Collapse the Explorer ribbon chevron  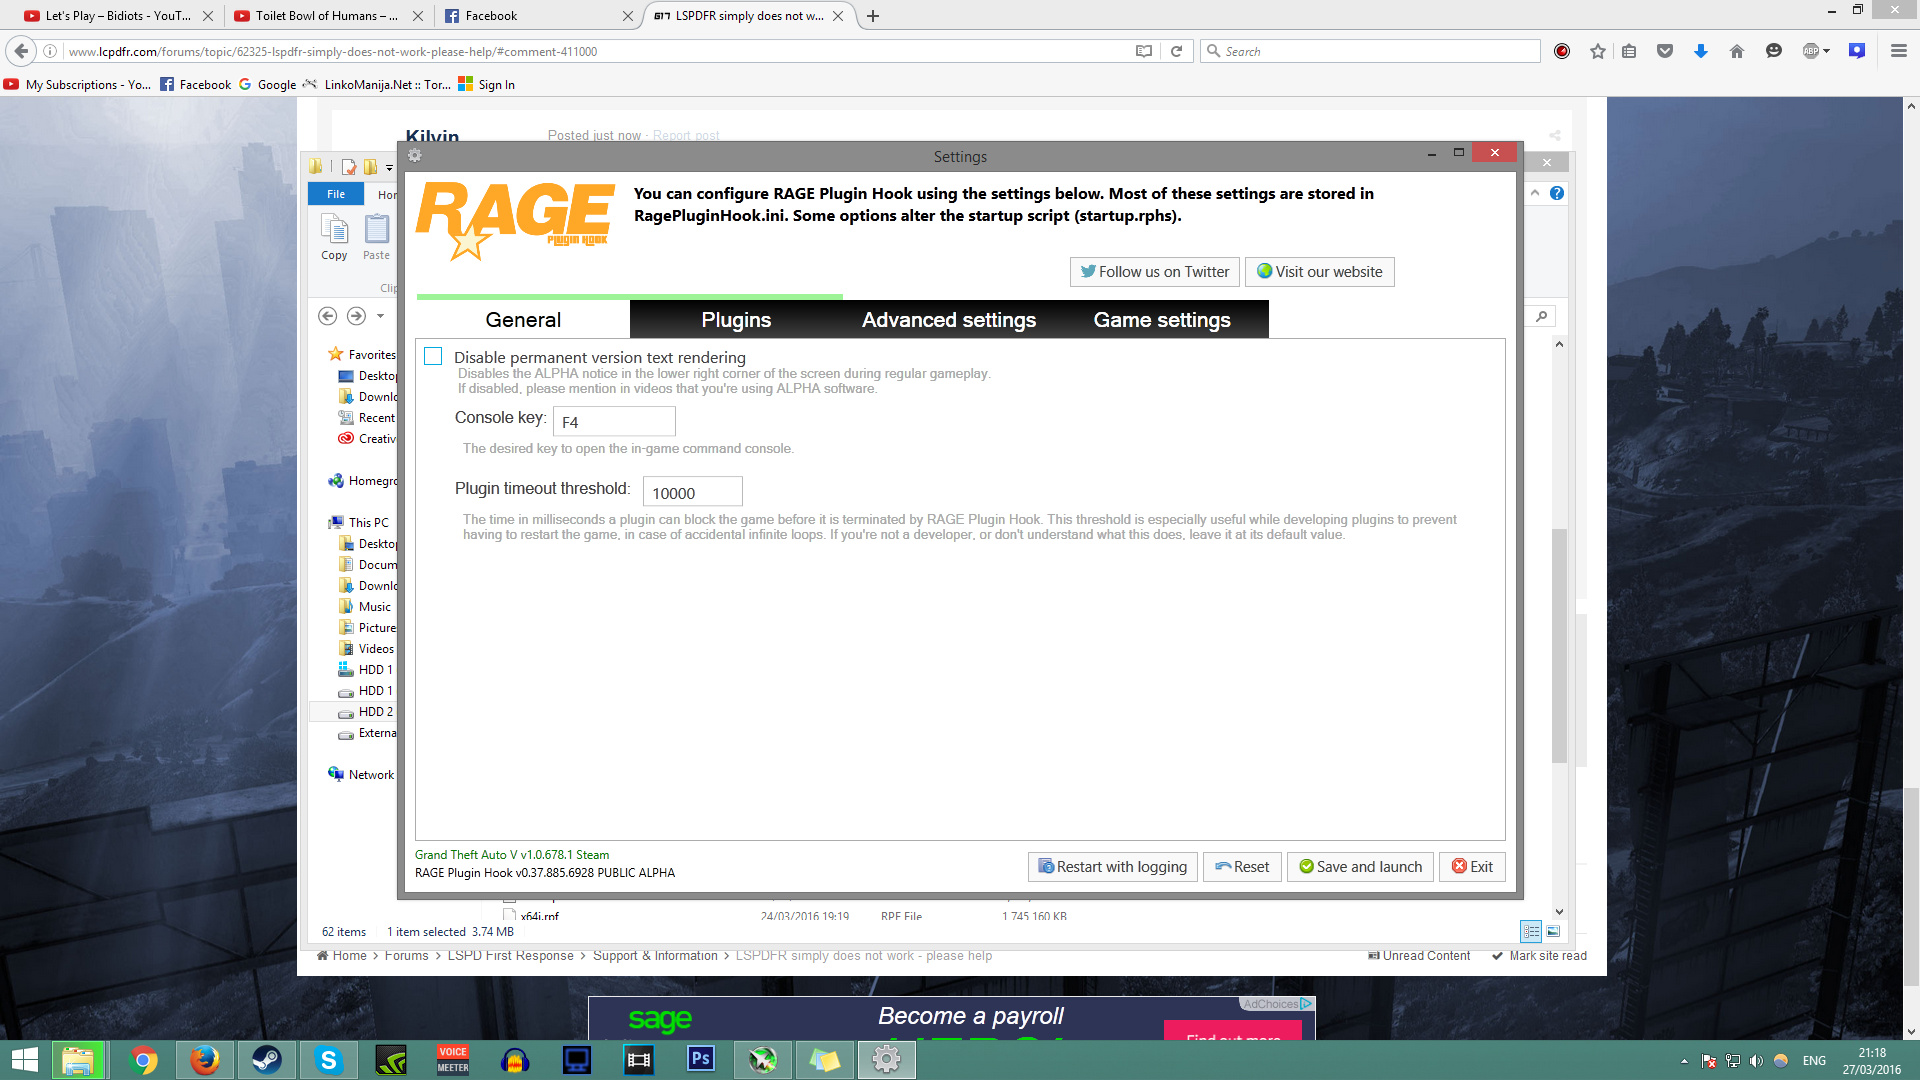tap(1535, 193)
